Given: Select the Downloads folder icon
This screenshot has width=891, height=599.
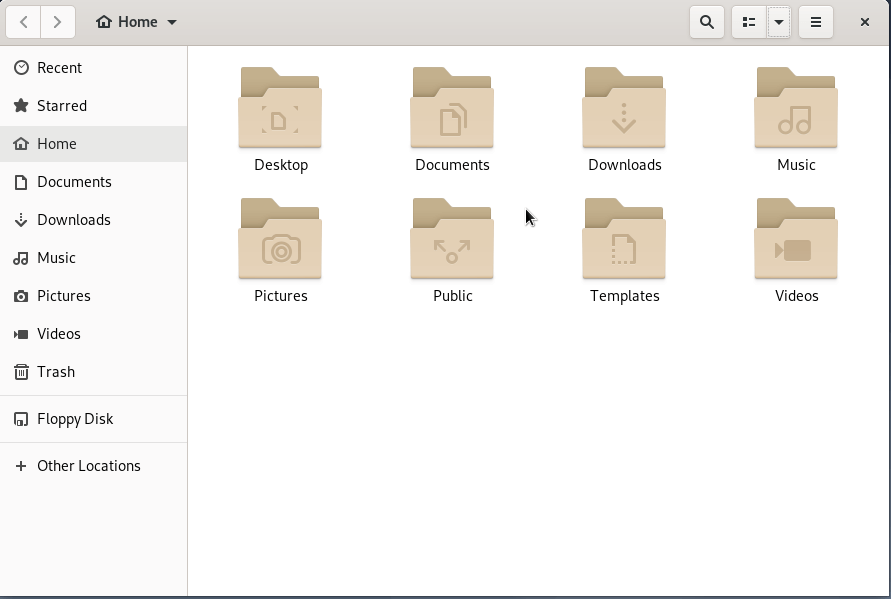Looking at the screenshot, I should [x=624, y=108].
